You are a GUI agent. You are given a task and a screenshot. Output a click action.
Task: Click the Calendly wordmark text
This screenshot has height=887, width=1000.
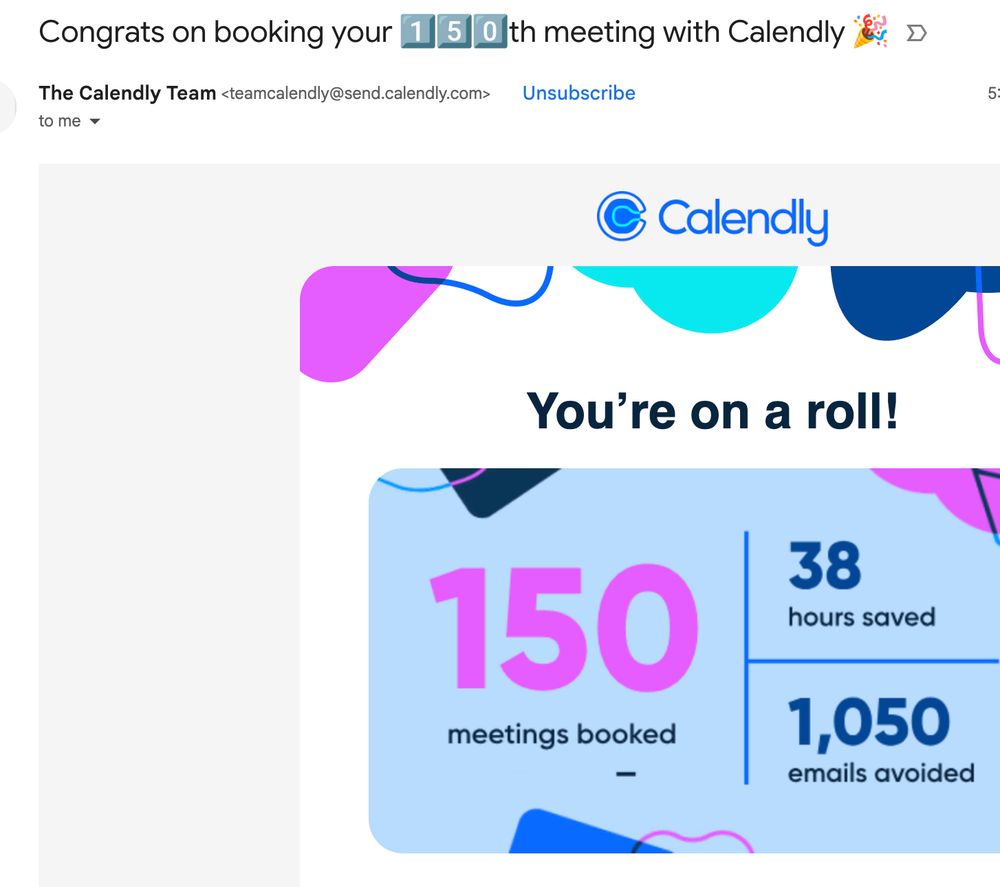(743, 221)
